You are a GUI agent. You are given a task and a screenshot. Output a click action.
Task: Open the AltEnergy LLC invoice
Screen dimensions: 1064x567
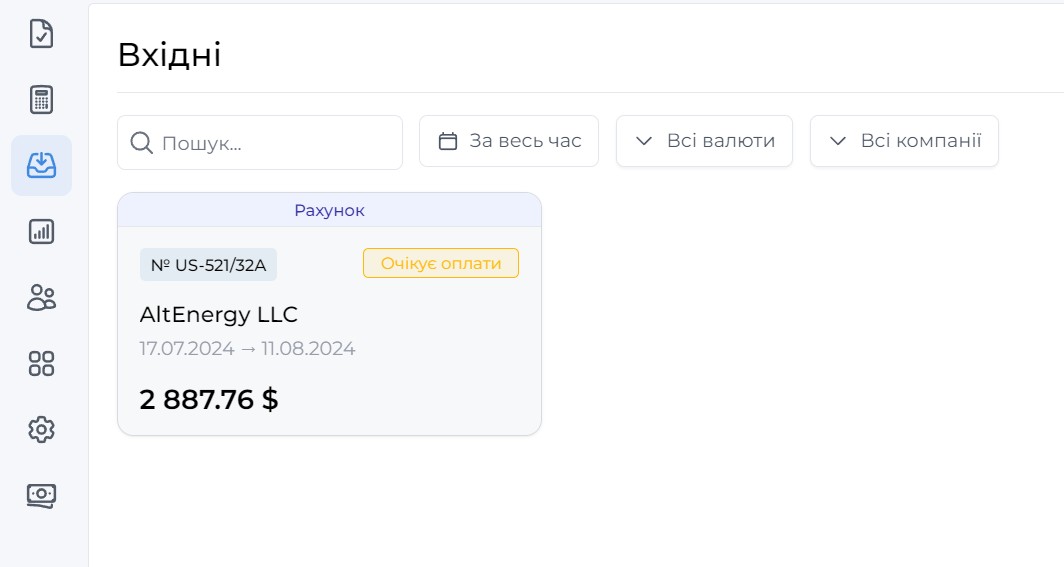pos(219,314)
